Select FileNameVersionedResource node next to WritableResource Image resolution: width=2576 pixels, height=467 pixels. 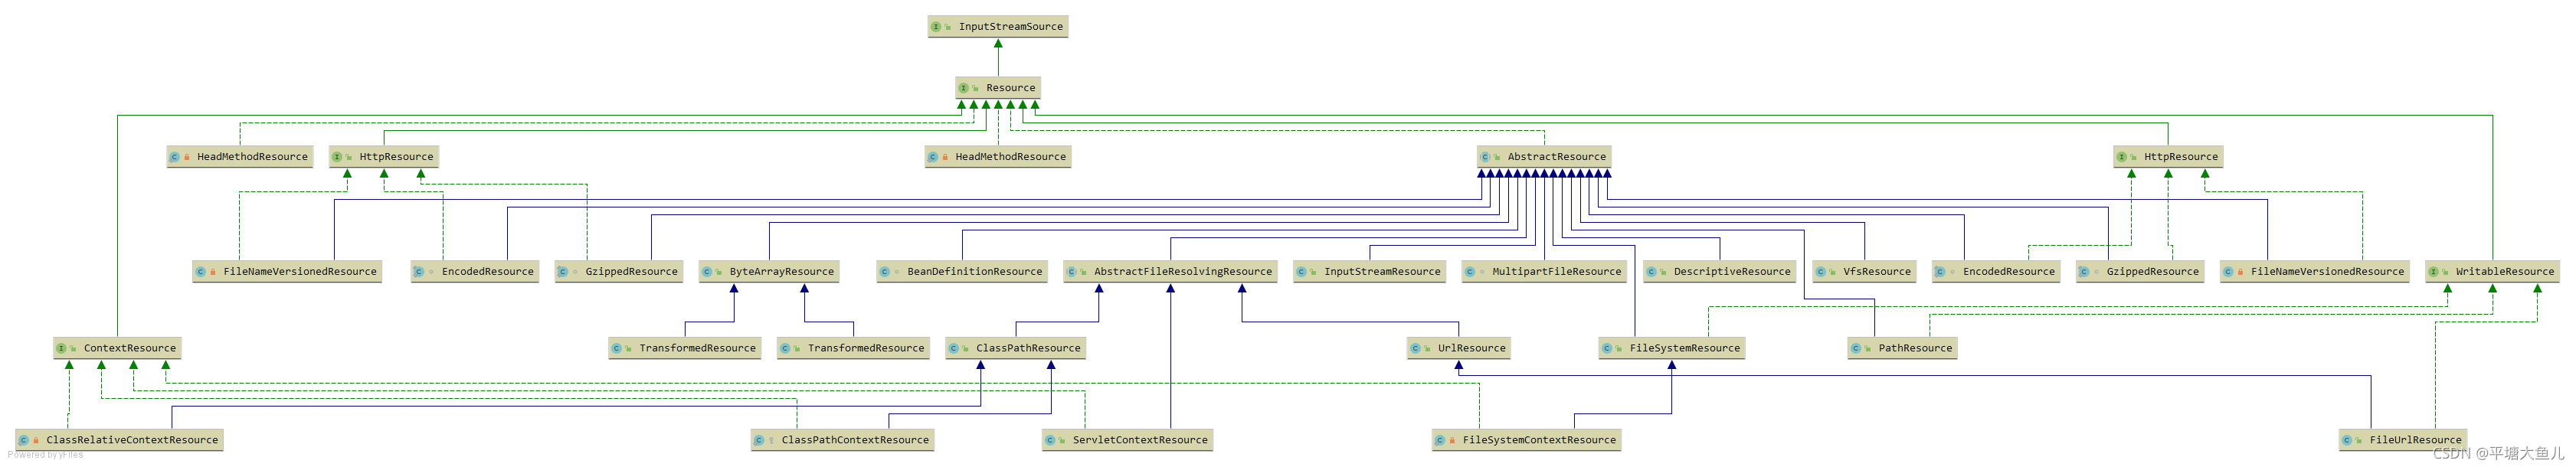point(2315,272)
